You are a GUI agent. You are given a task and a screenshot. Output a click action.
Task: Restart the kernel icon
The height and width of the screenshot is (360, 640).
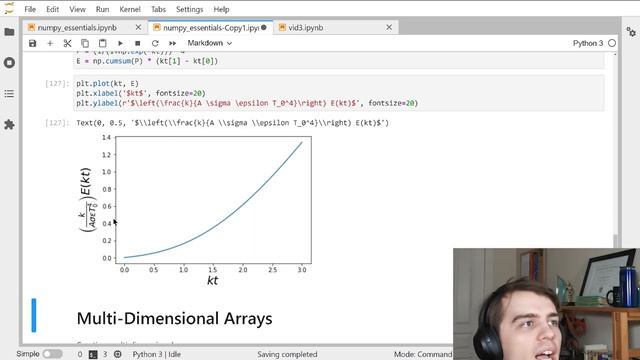coord(155,43)
